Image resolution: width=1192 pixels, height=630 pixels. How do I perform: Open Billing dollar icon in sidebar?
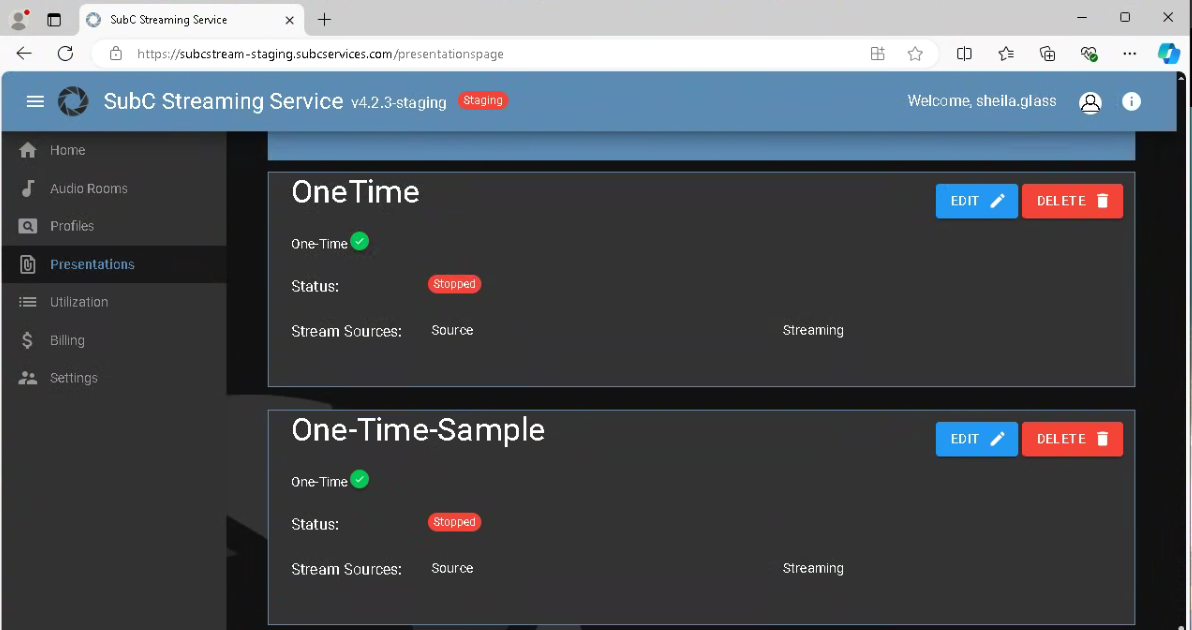point(28,340)
